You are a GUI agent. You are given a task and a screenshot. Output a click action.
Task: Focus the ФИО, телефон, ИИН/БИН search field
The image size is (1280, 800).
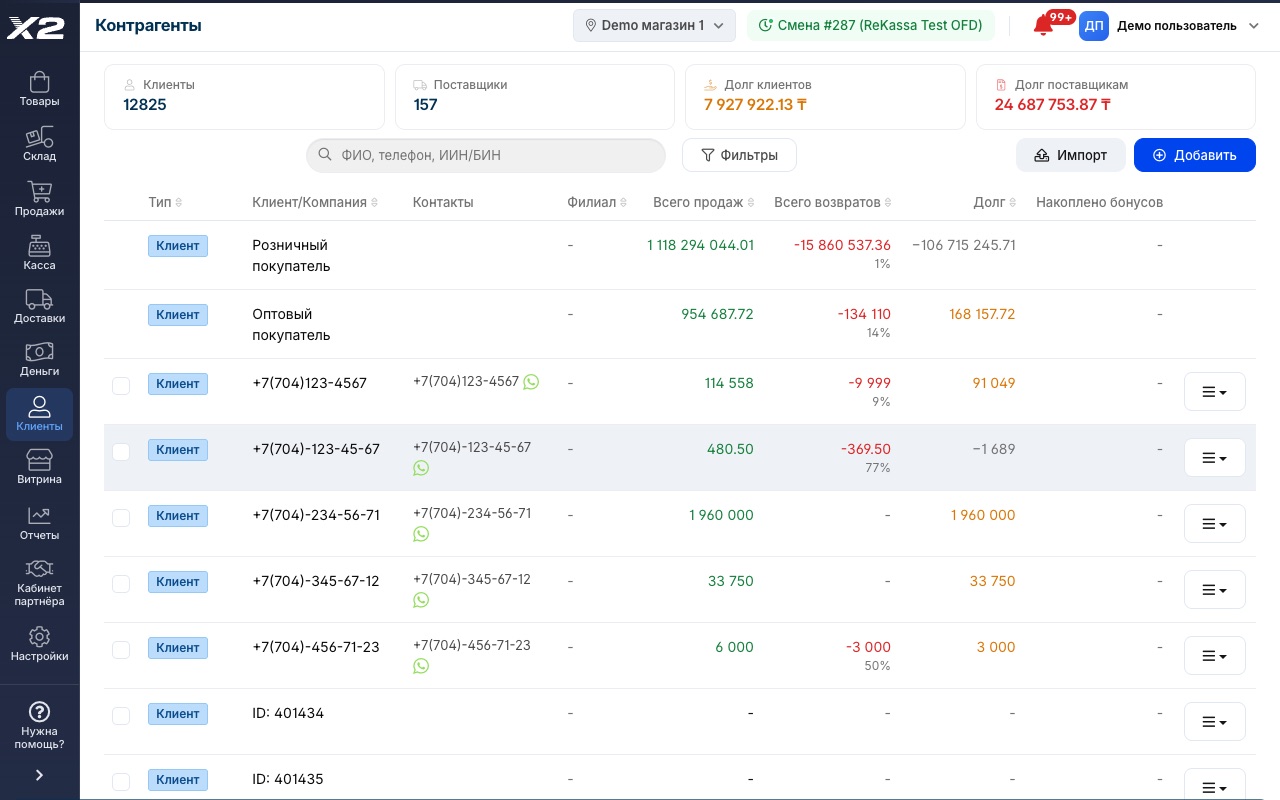click(486, 155)
